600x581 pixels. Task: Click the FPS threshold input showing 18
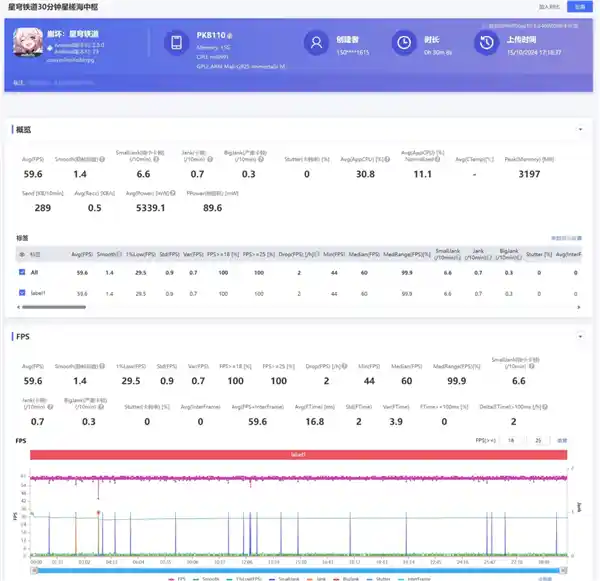511,441
